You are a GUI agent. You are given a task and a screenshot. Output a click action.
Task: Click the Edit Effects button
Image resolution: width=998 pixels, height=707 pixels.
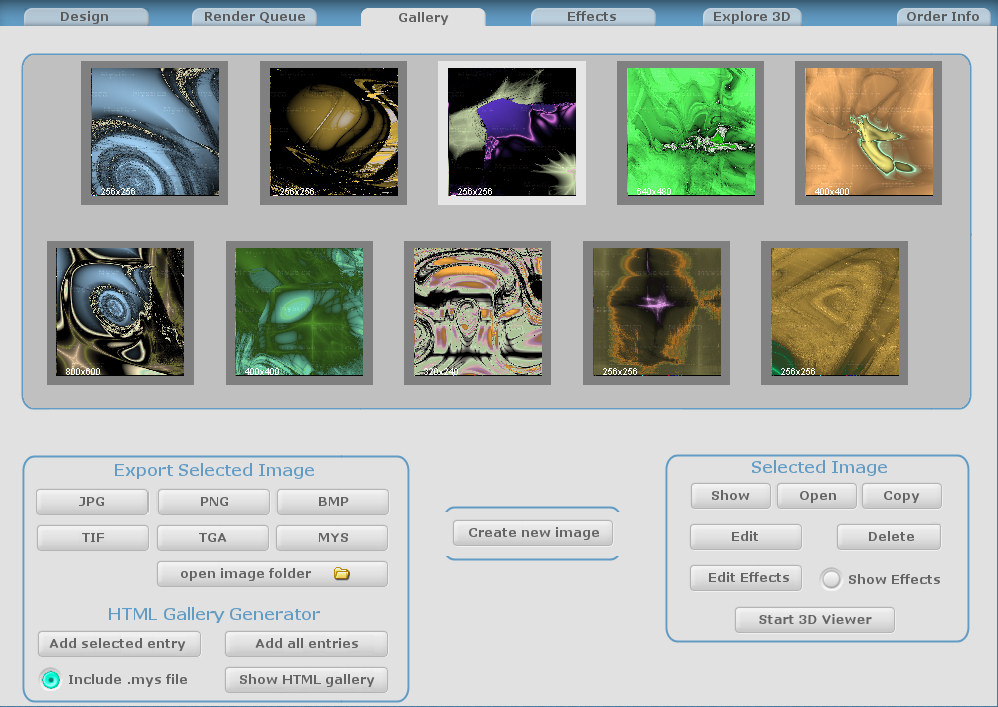pyautogui.click(x=747, y=578)
